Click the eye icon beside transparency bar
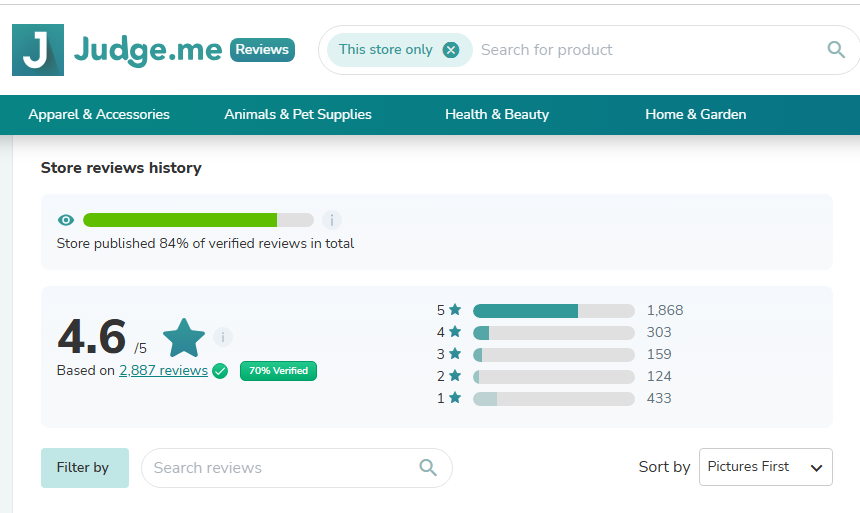This screenshot has width=860, height=513. [66, 220]
